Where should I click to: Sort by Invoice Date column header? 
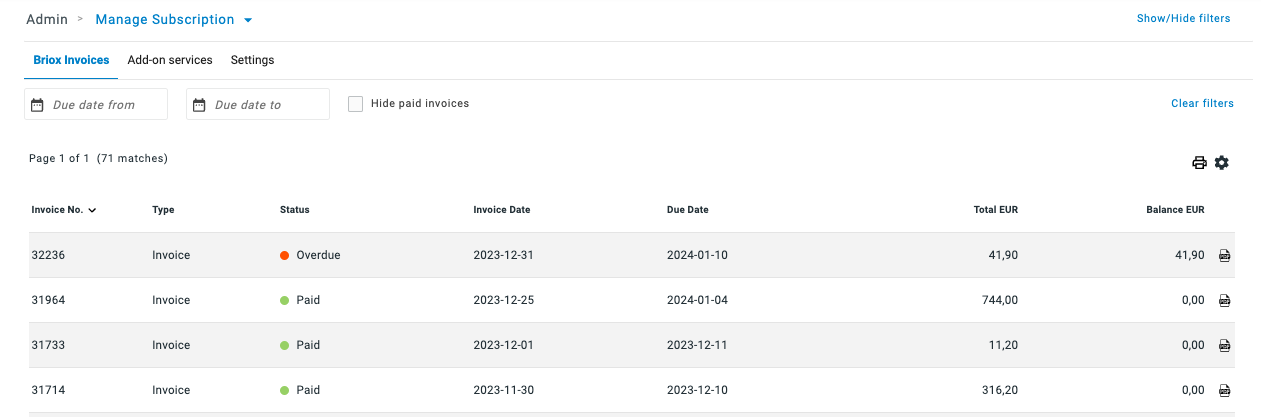502,210
